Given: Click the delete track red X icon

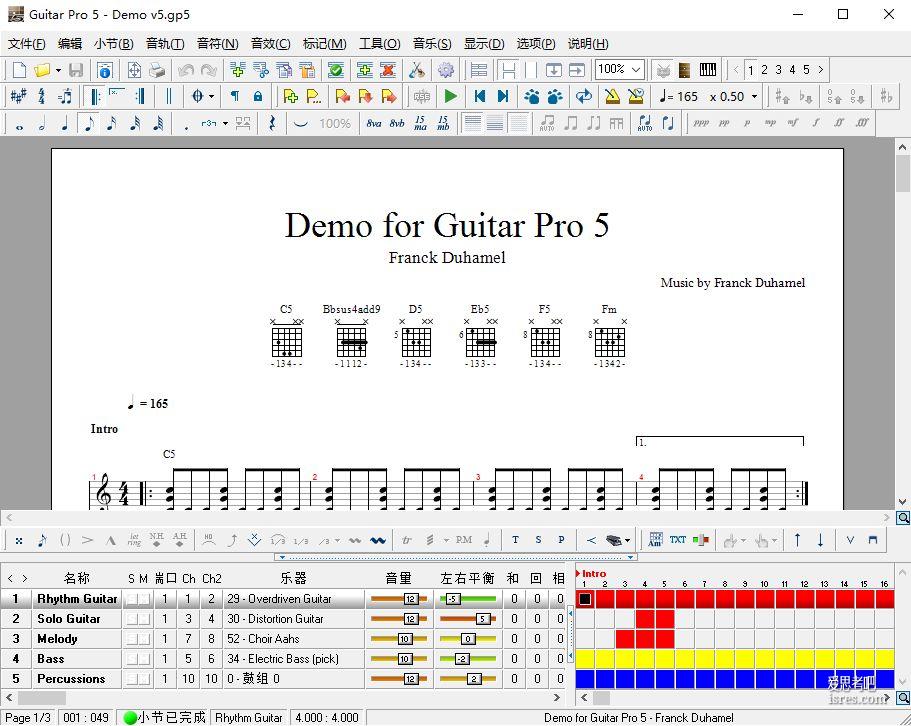Looking at the screenshot, I should click(x=388, y=70).
